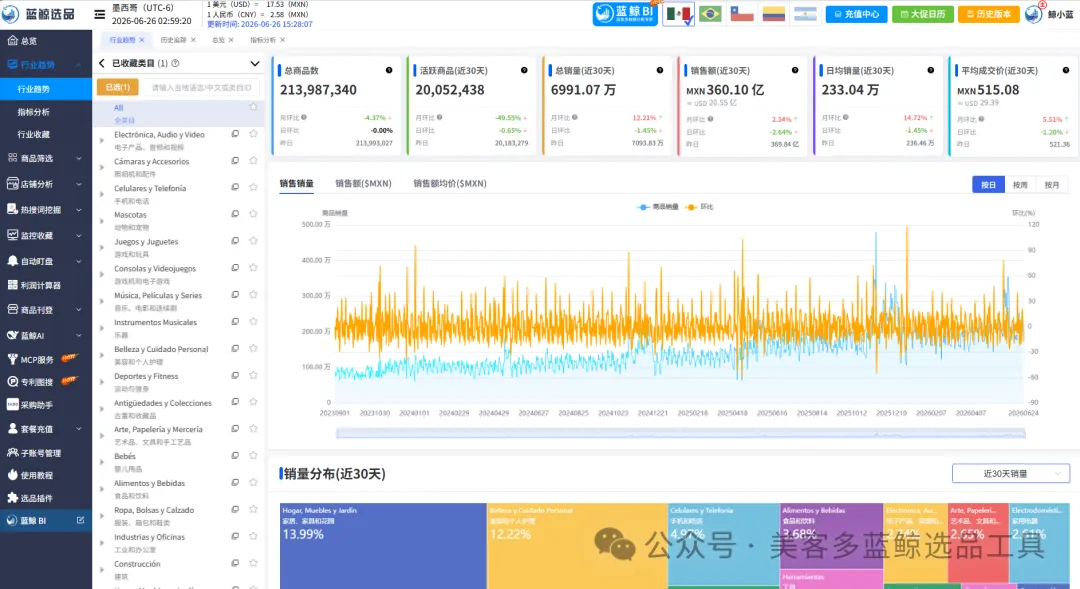Click the 大促日历 button
The width and height of the screenshot is (1080, 589).
point(922,14)
